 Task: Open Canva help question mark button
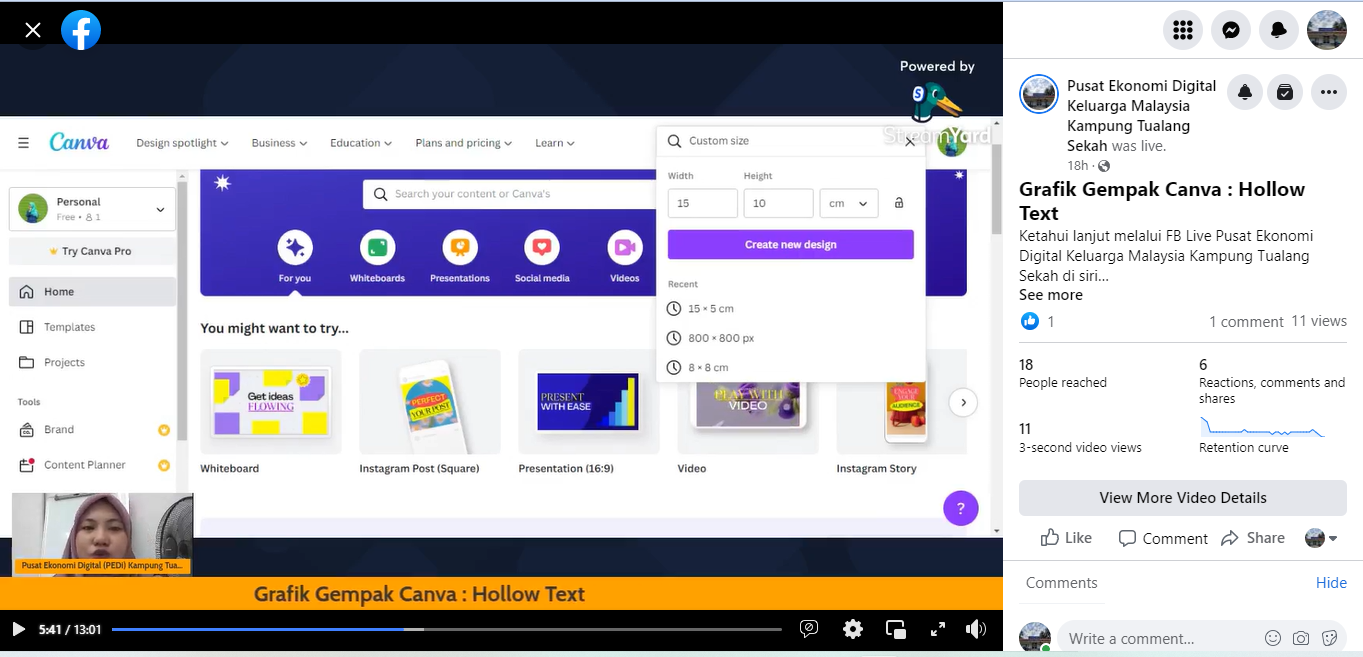961,508
